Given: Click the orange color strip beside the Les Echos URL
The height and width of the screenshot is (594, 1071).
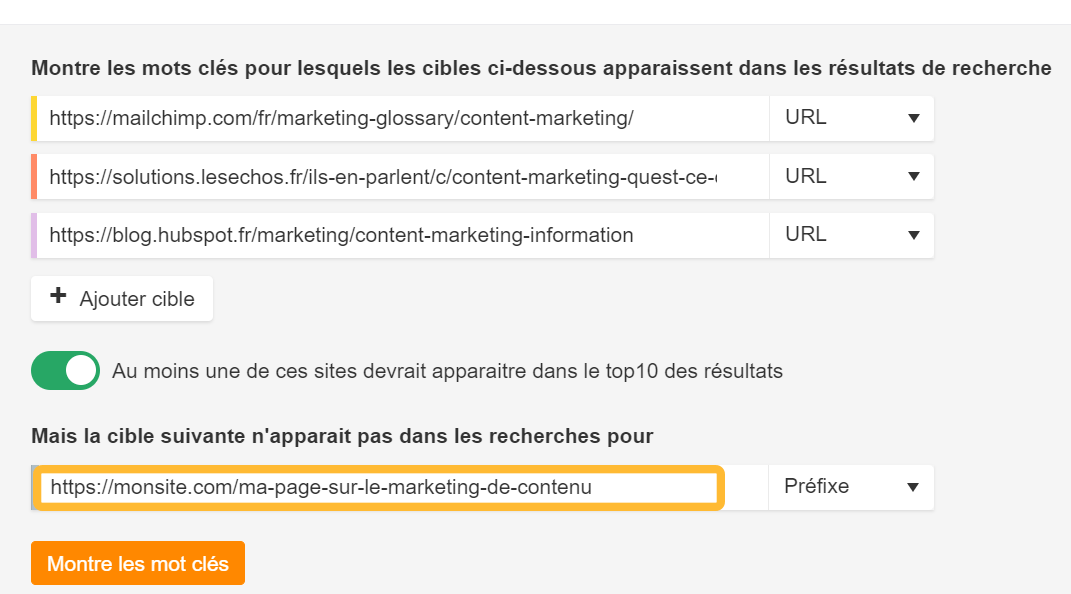Looking at the screenshot, I should 36,176.
